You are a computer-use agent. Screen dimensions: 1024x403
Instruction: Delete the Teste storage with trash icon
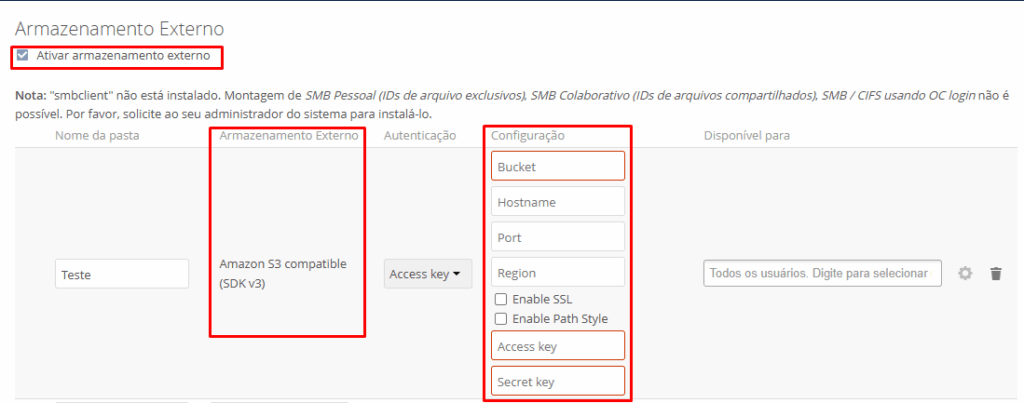tap(995, 273)
